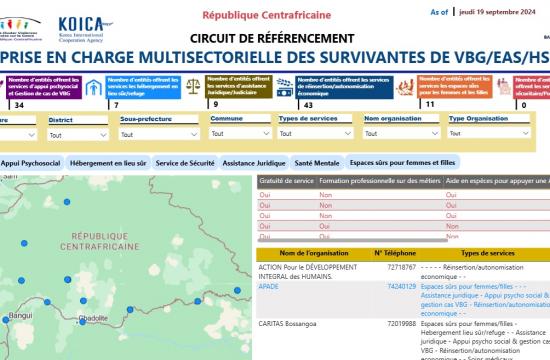This screenshot has width=550, height=360.
Task: Open the Commune dropdown
Action: point(240,133)
